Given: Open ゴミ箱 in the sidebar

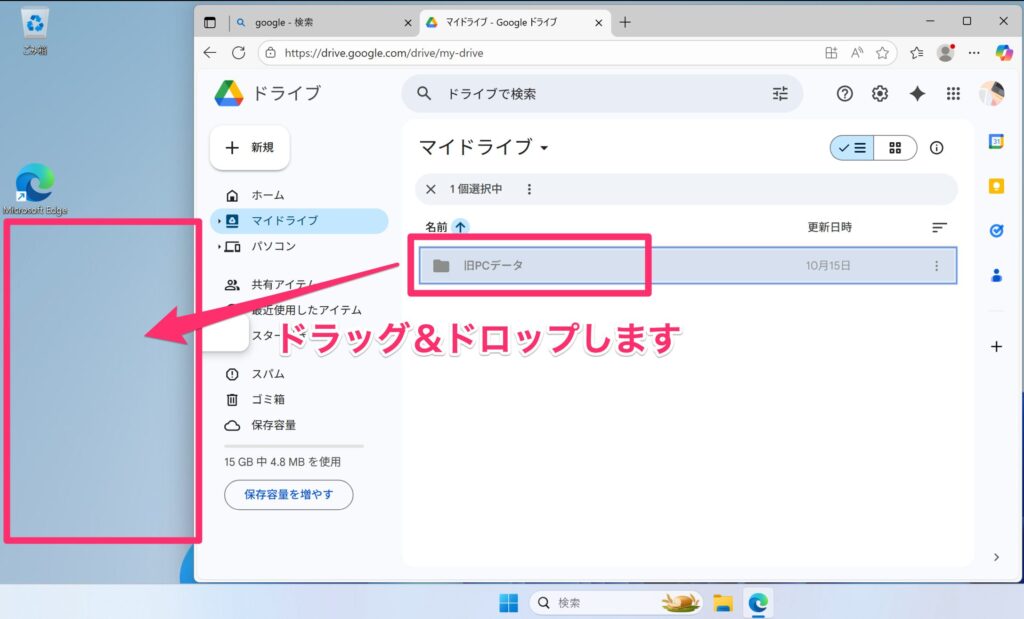Looking at the screenshot, I should 267,399.
